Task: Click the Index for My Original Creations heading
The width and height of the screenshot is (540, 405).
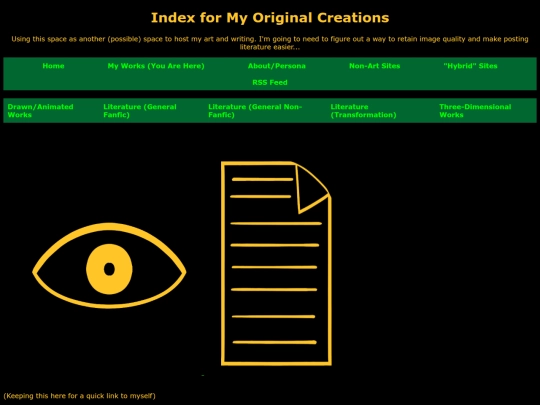Action: click(x=270, y=18)
